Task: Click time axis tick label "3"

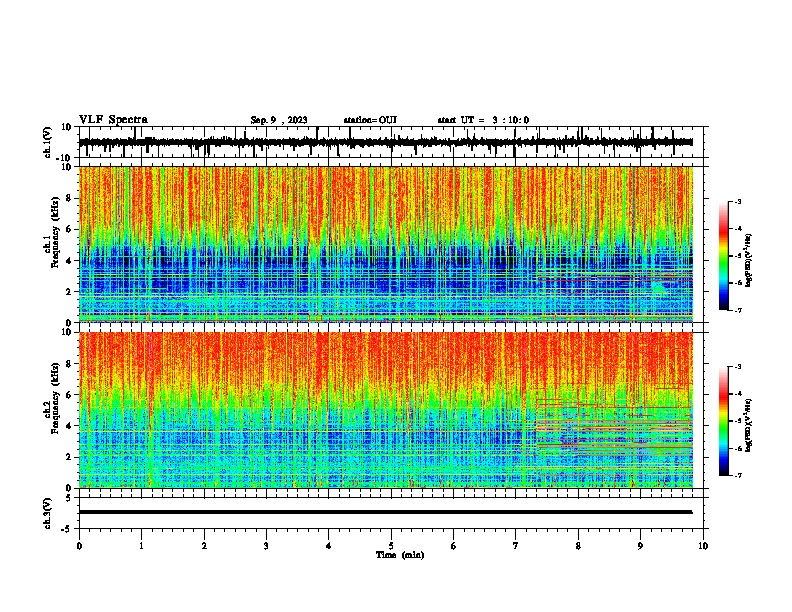Action: click(x=266, y=546)
